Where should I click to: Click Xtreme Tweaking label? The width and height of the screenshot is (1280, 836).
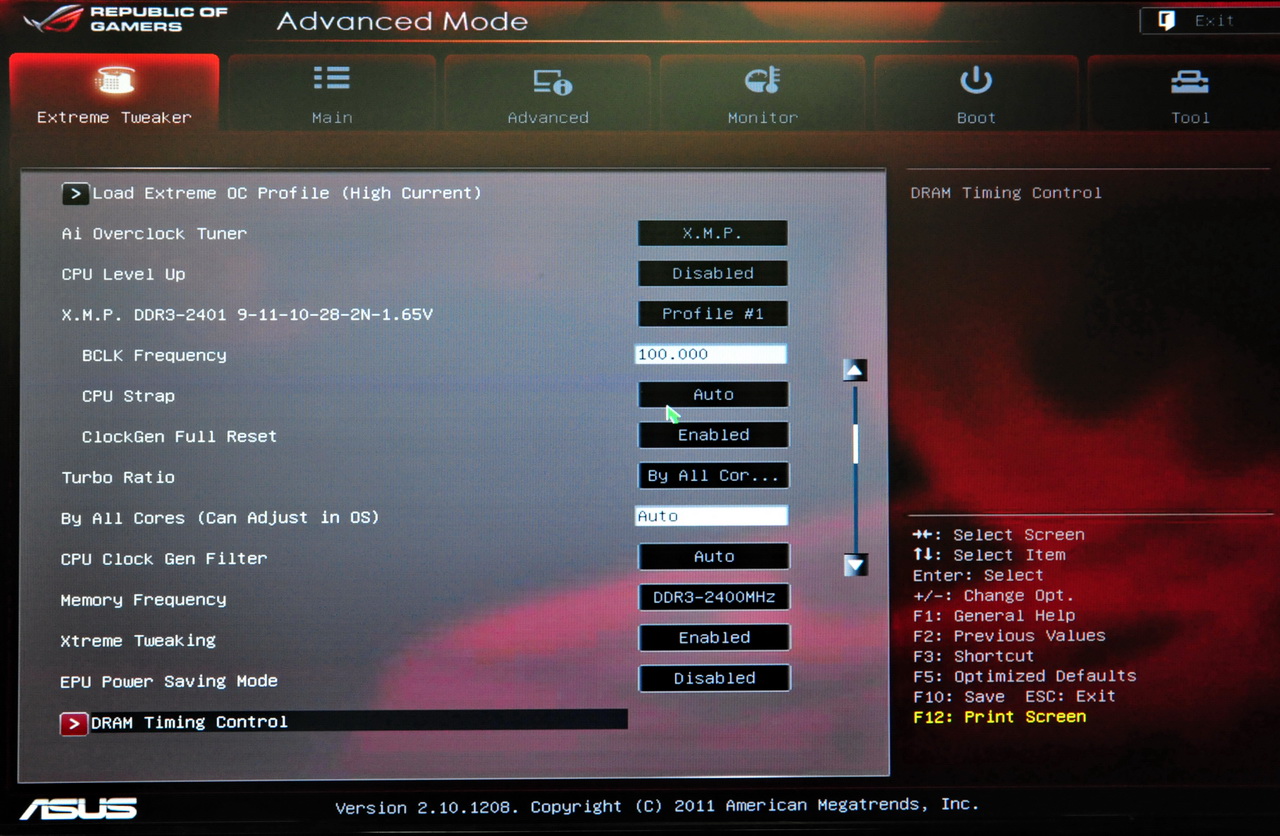click(x=138, y=641)
